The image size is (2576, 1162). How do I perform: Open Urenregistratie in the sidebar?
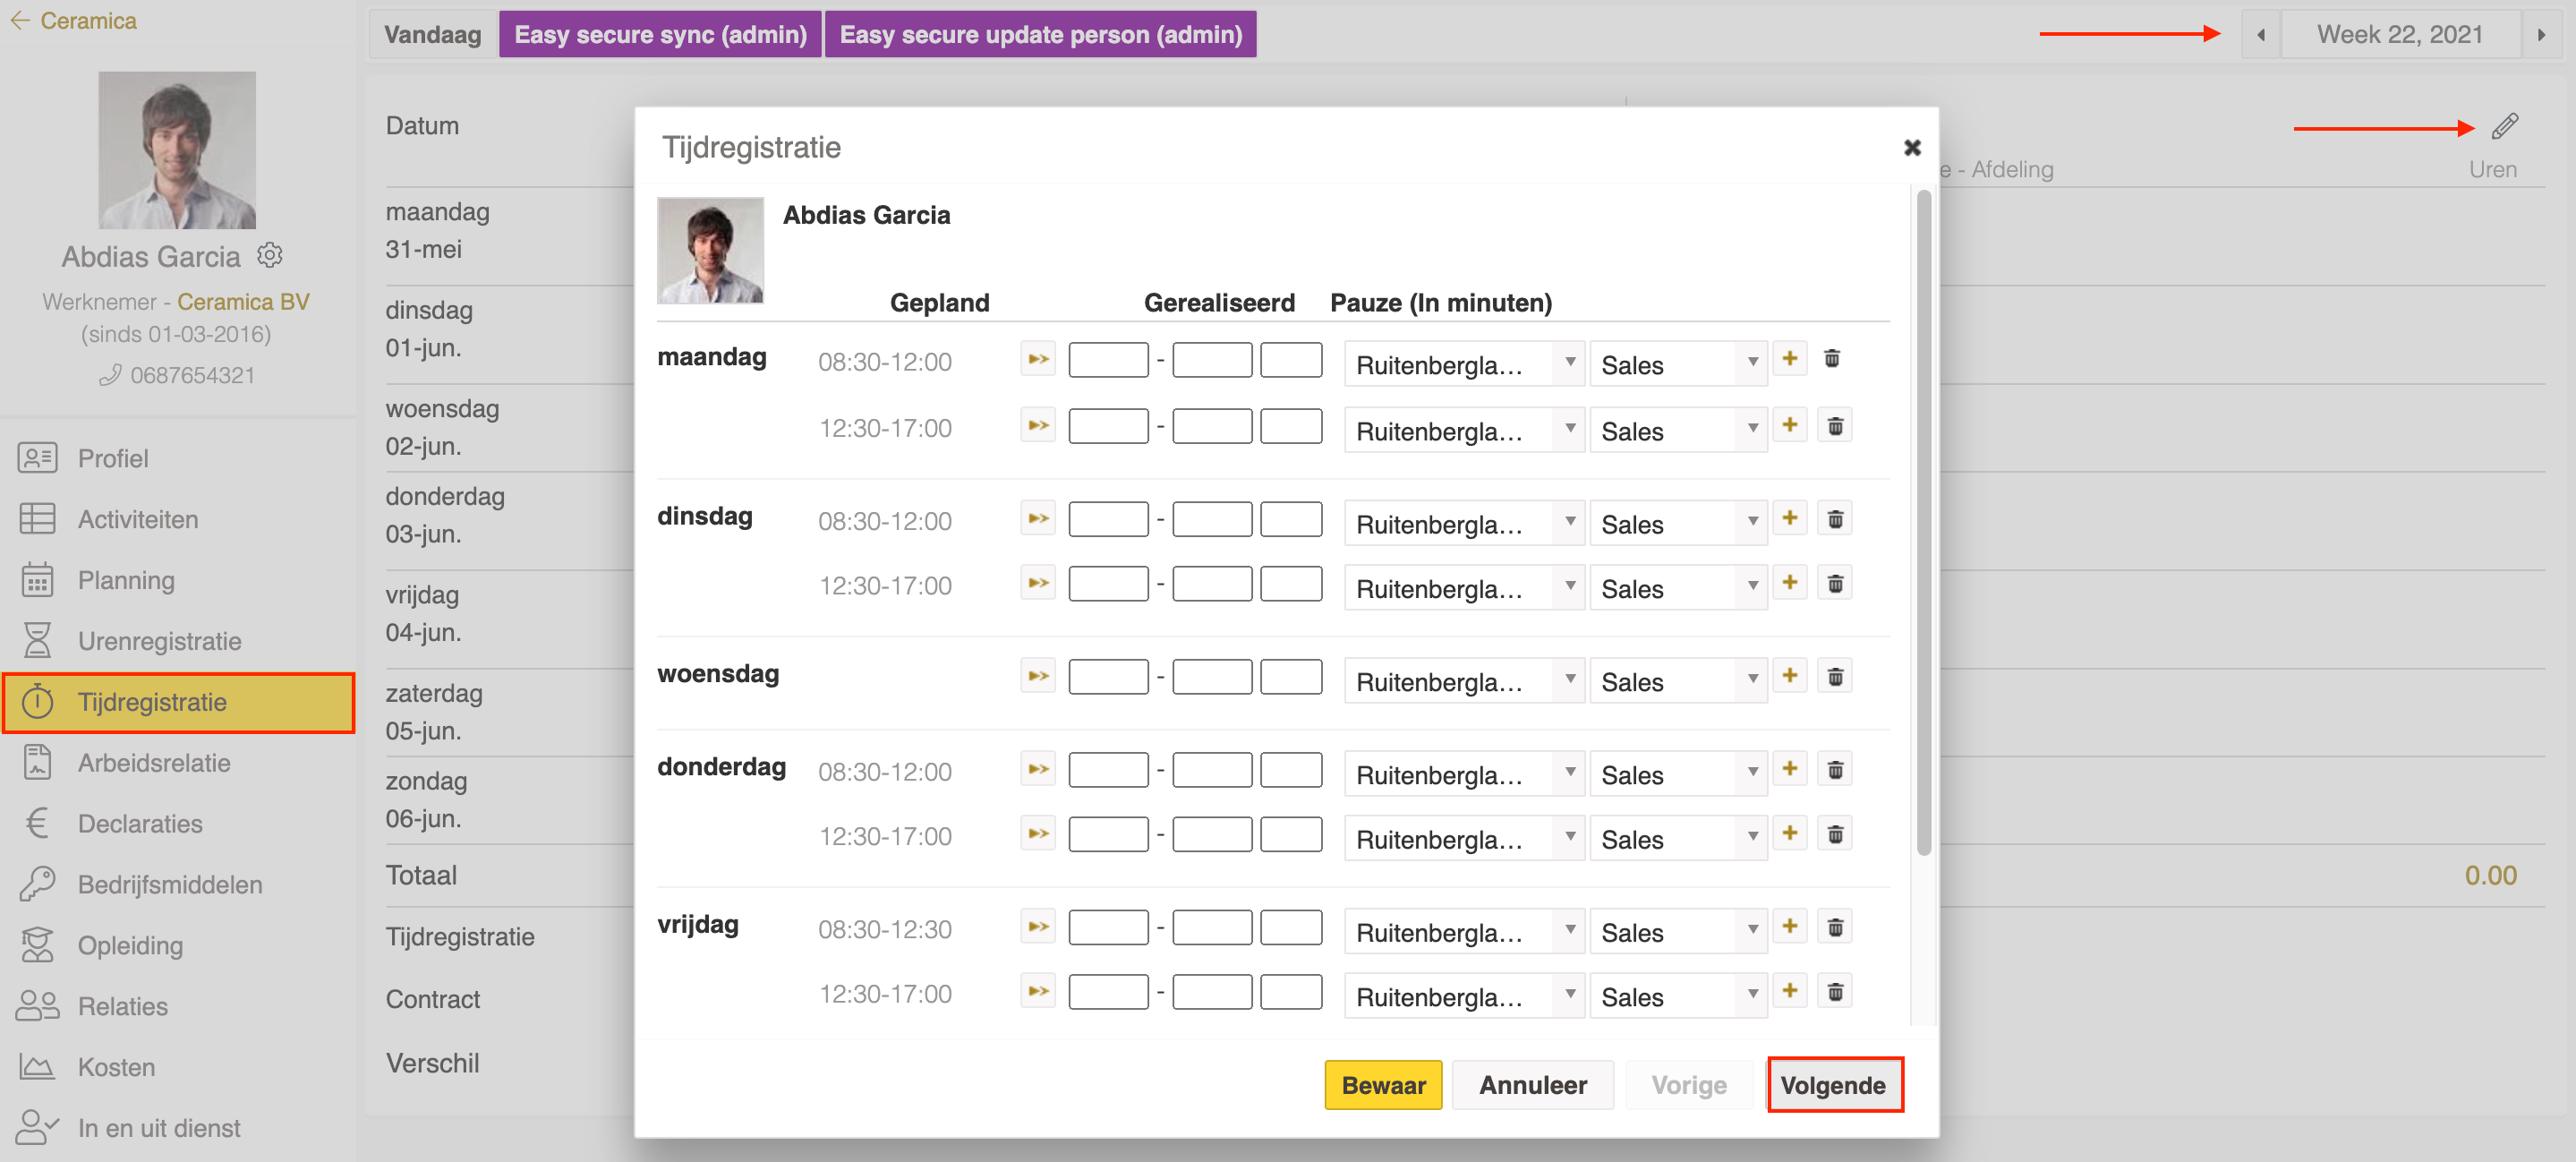point(178,641)
